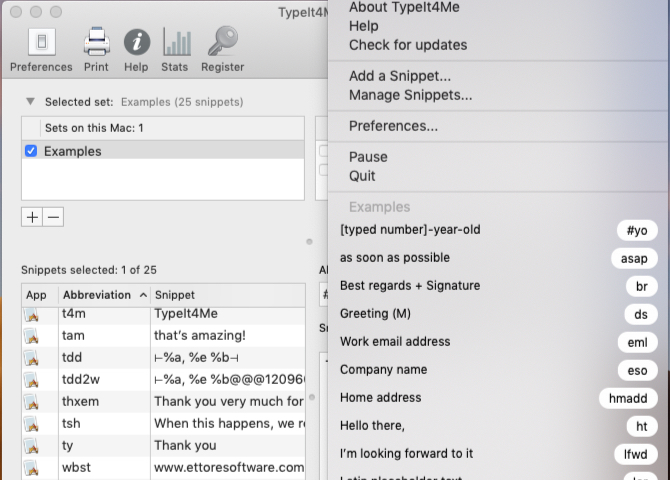Image resolution: width=670 pixels, height=480 pixels.
Task: Click the asap abbreviation badge
Action: click(634, 259)
